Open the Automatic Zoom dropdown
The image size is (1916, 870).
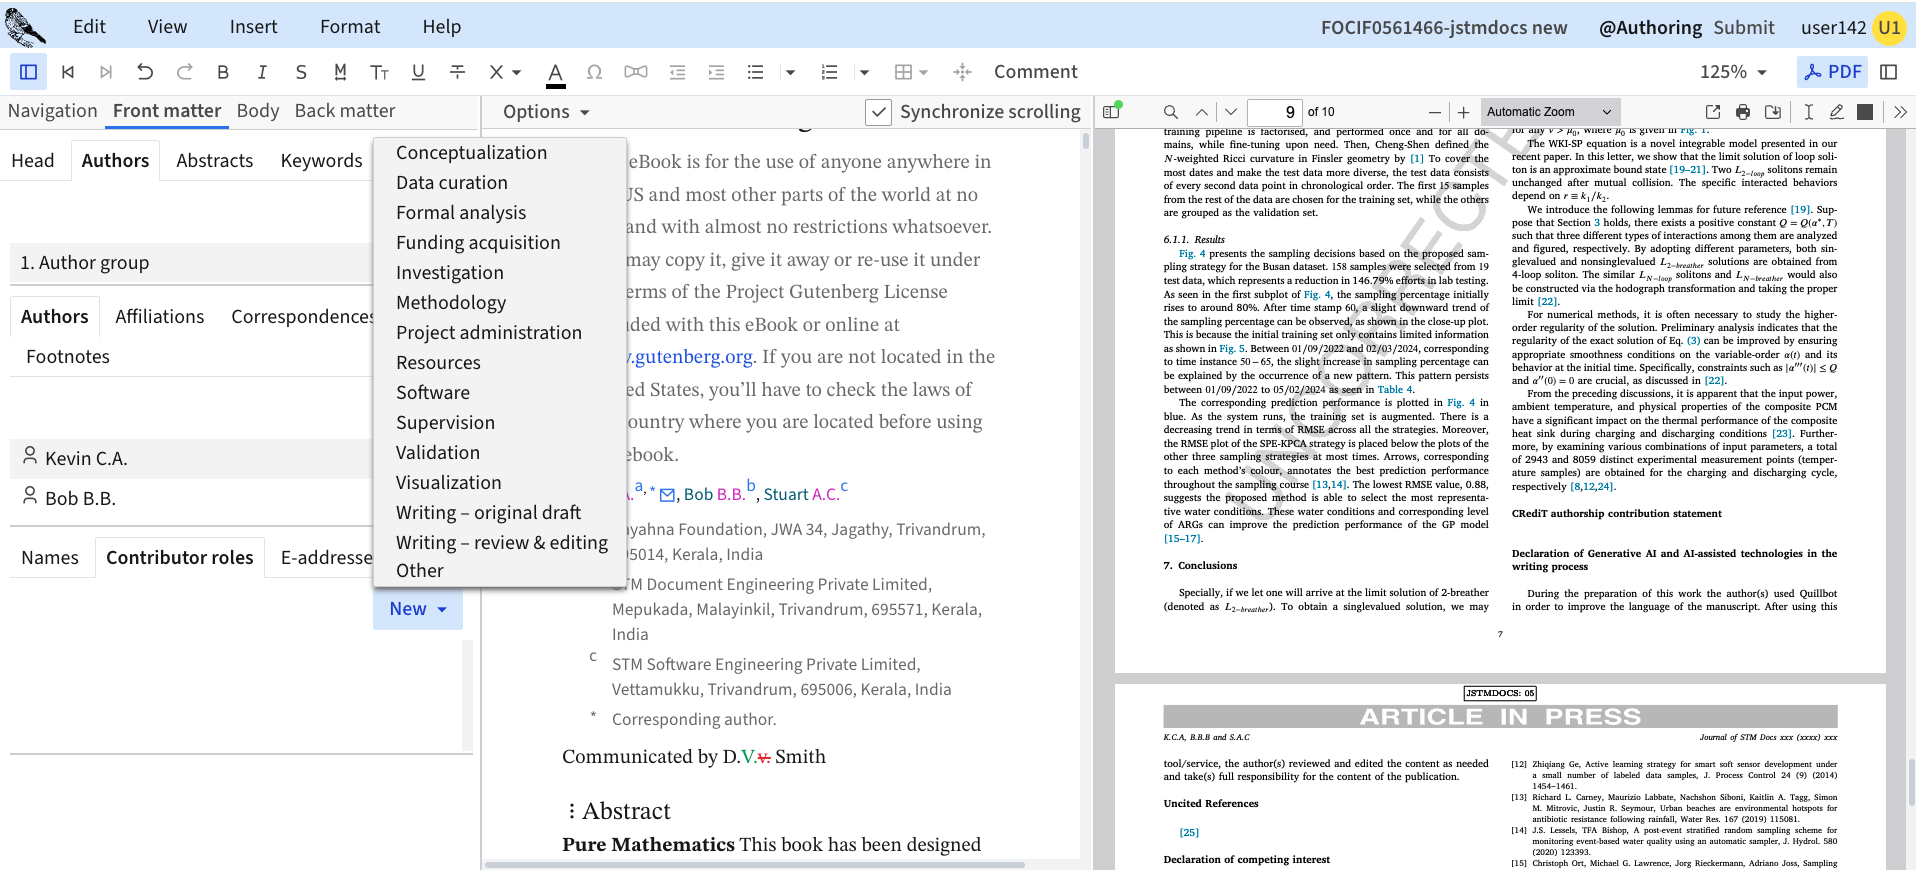click(x=1548, y=112)
